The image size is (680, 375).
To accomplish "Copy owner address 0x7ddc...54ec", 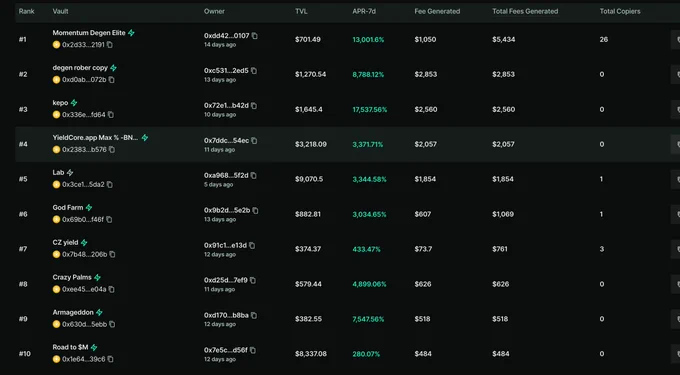I will coord(254,141).
